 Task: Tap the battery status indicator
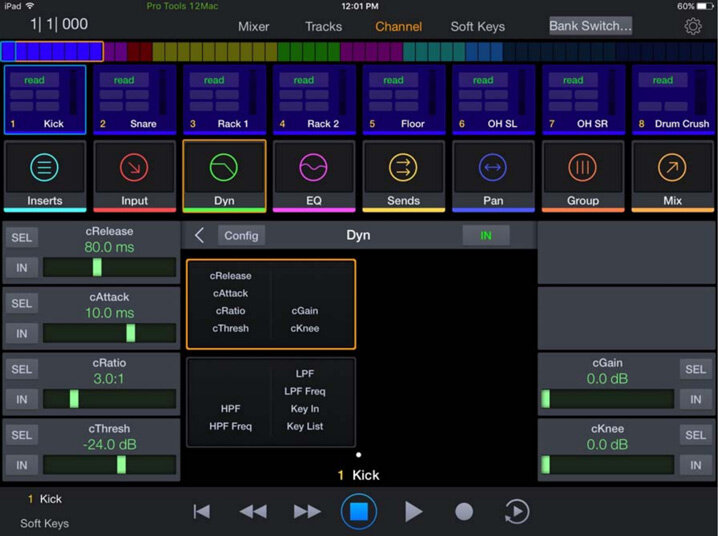[x=705, y=6]
